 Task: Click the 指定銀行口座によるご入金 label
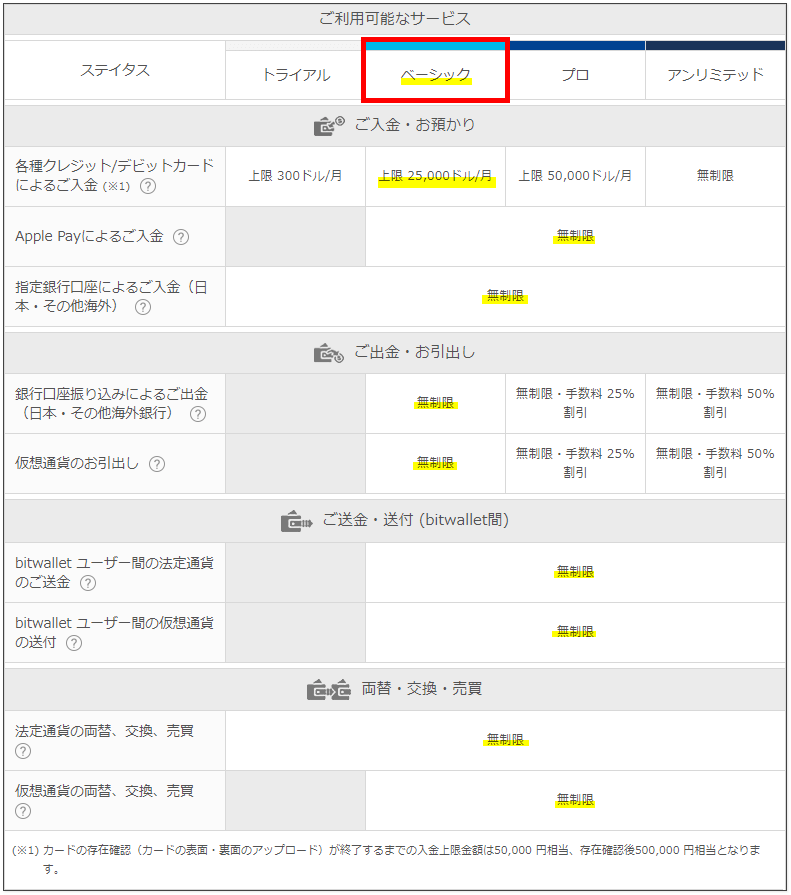[x=111, y=297]
